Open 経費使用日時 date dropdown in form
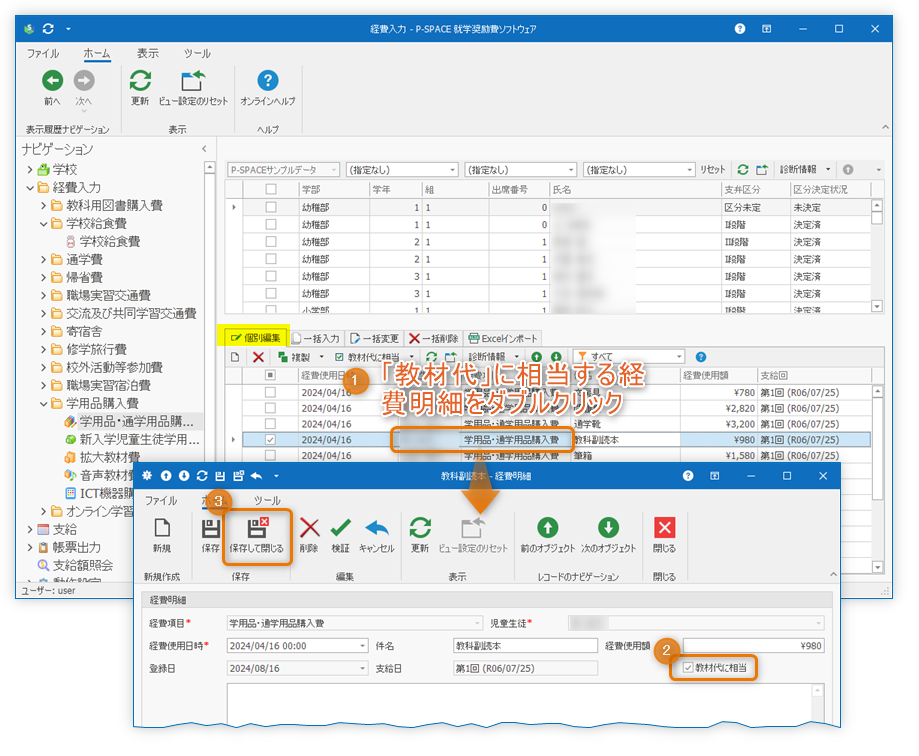919x756 pixels. tap(362, 646)
